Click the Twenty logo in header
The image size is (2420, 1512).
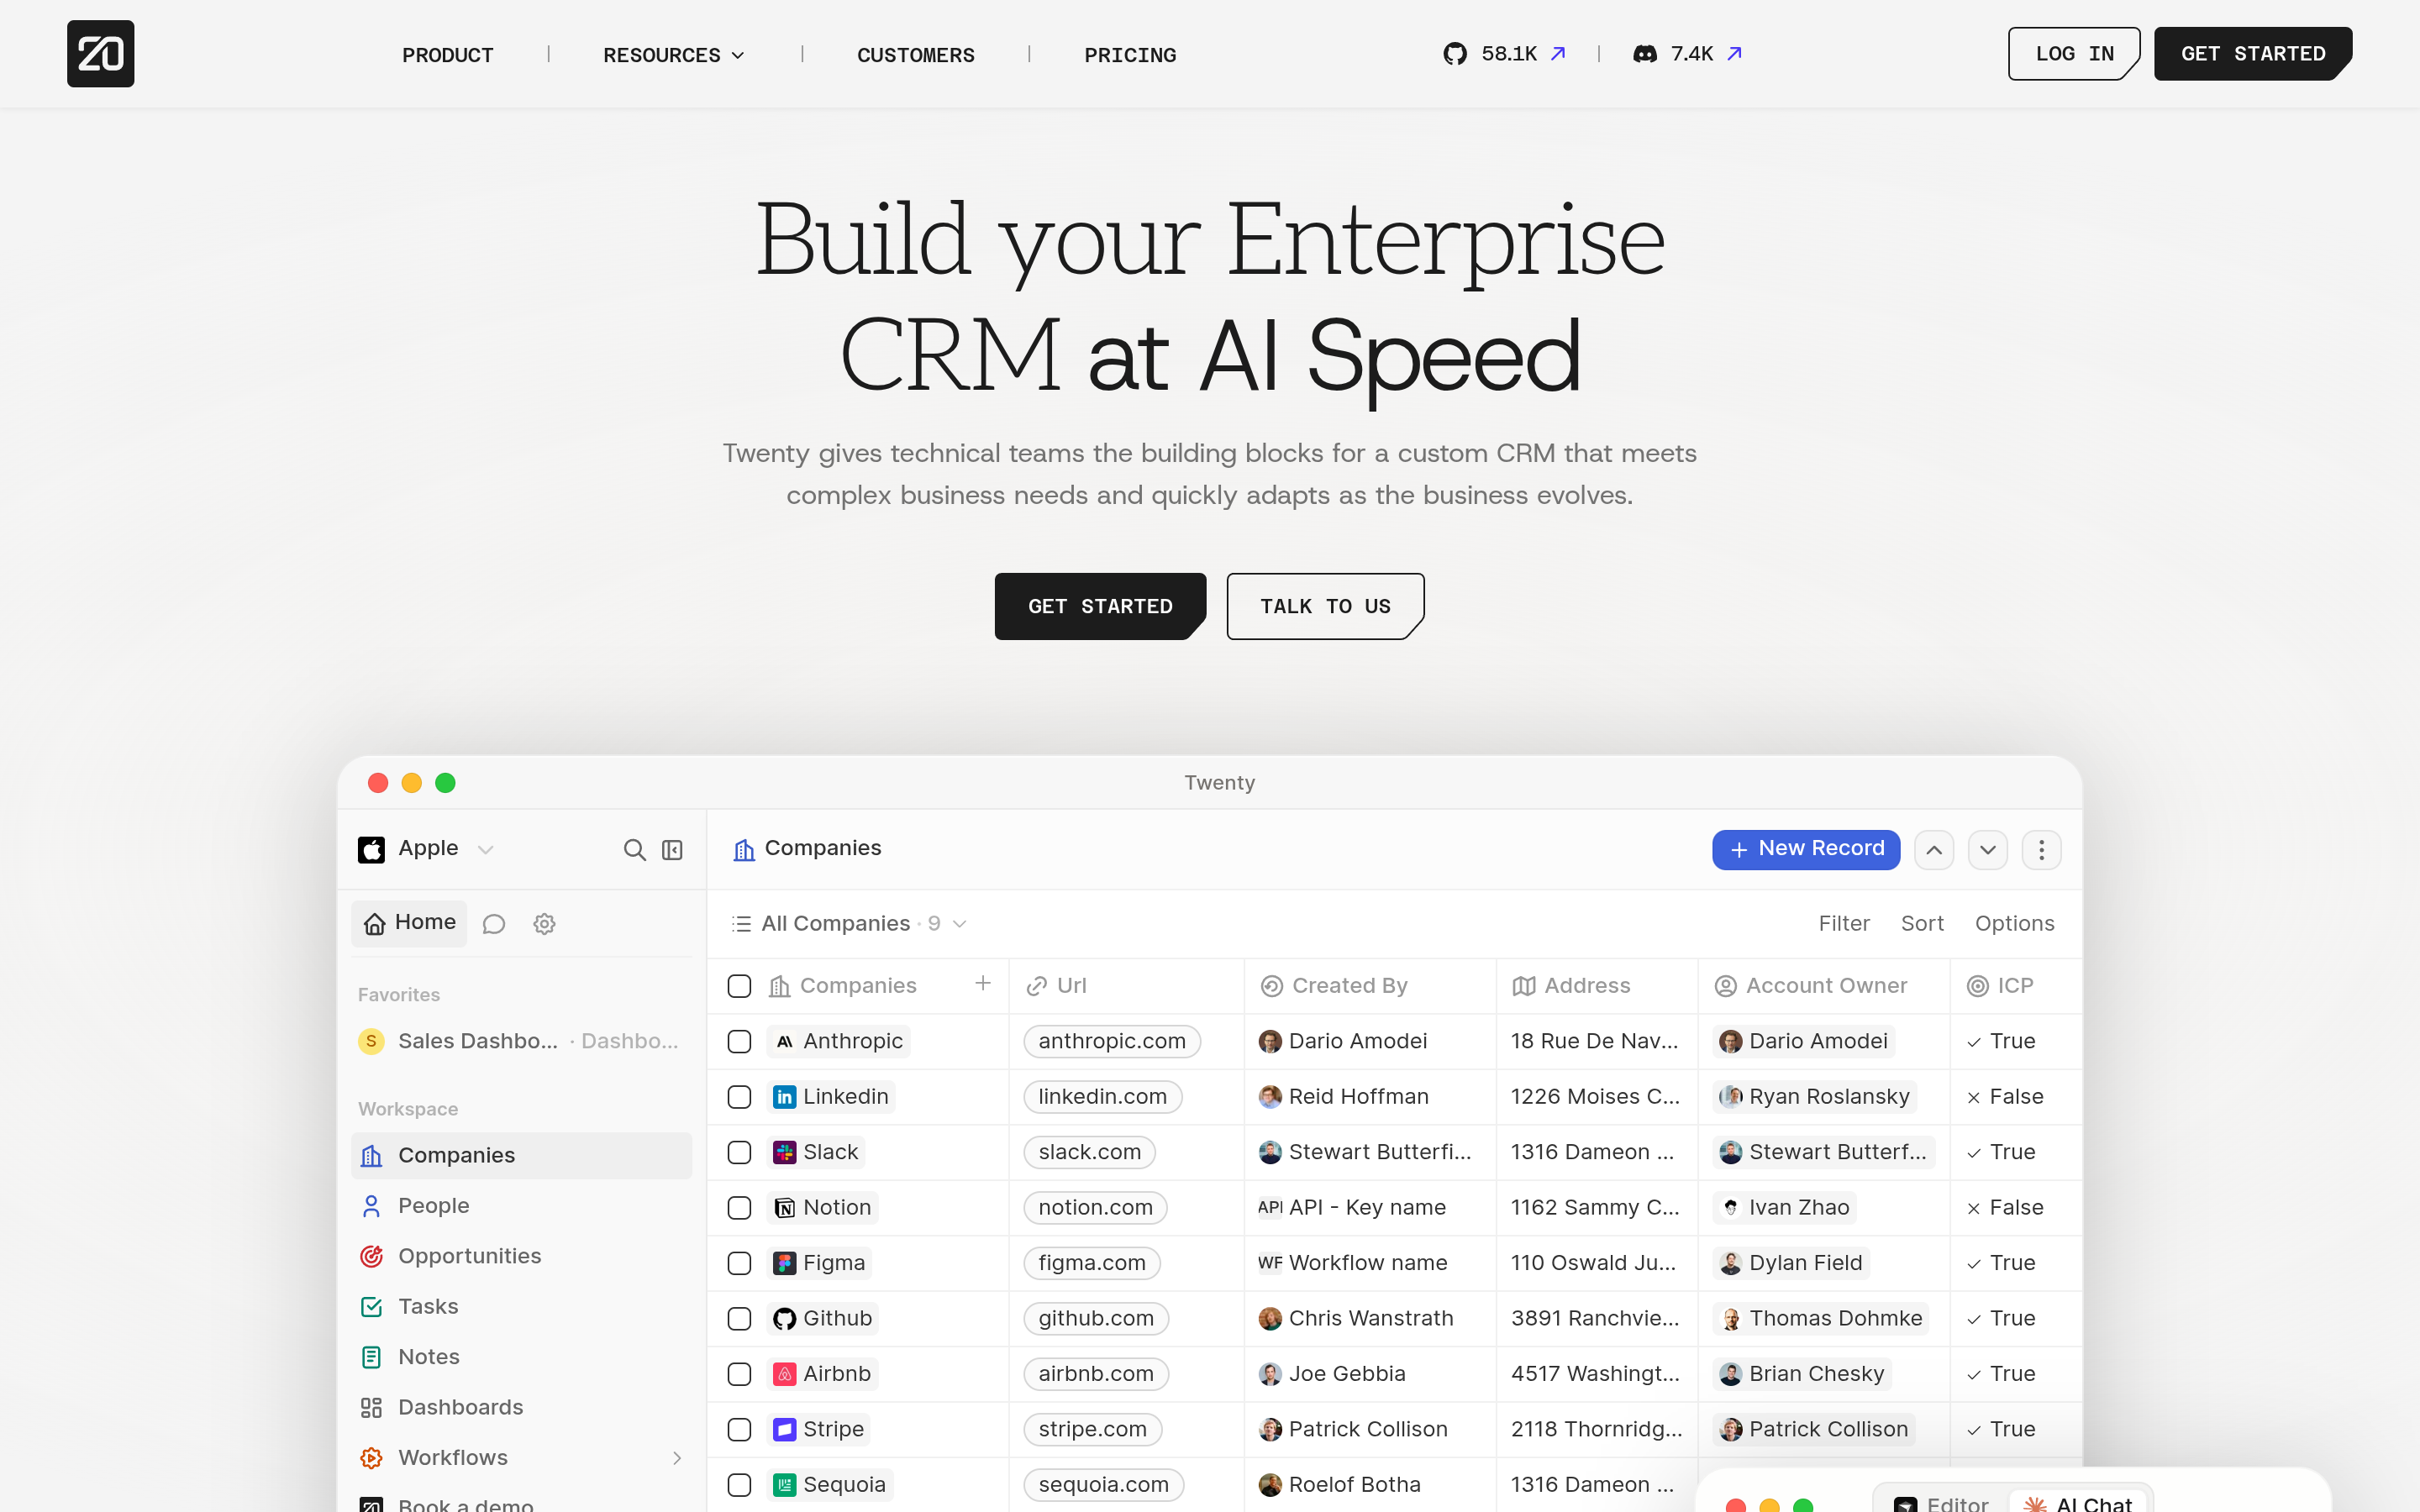pyautogui.click(x=100, y=54)
